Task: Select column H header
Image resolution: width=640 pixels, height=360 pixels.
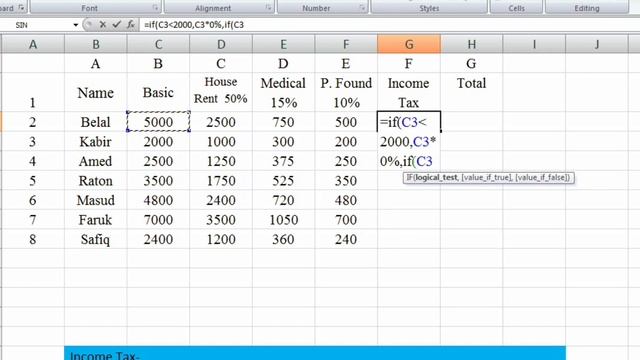Action: click(471, 44)
